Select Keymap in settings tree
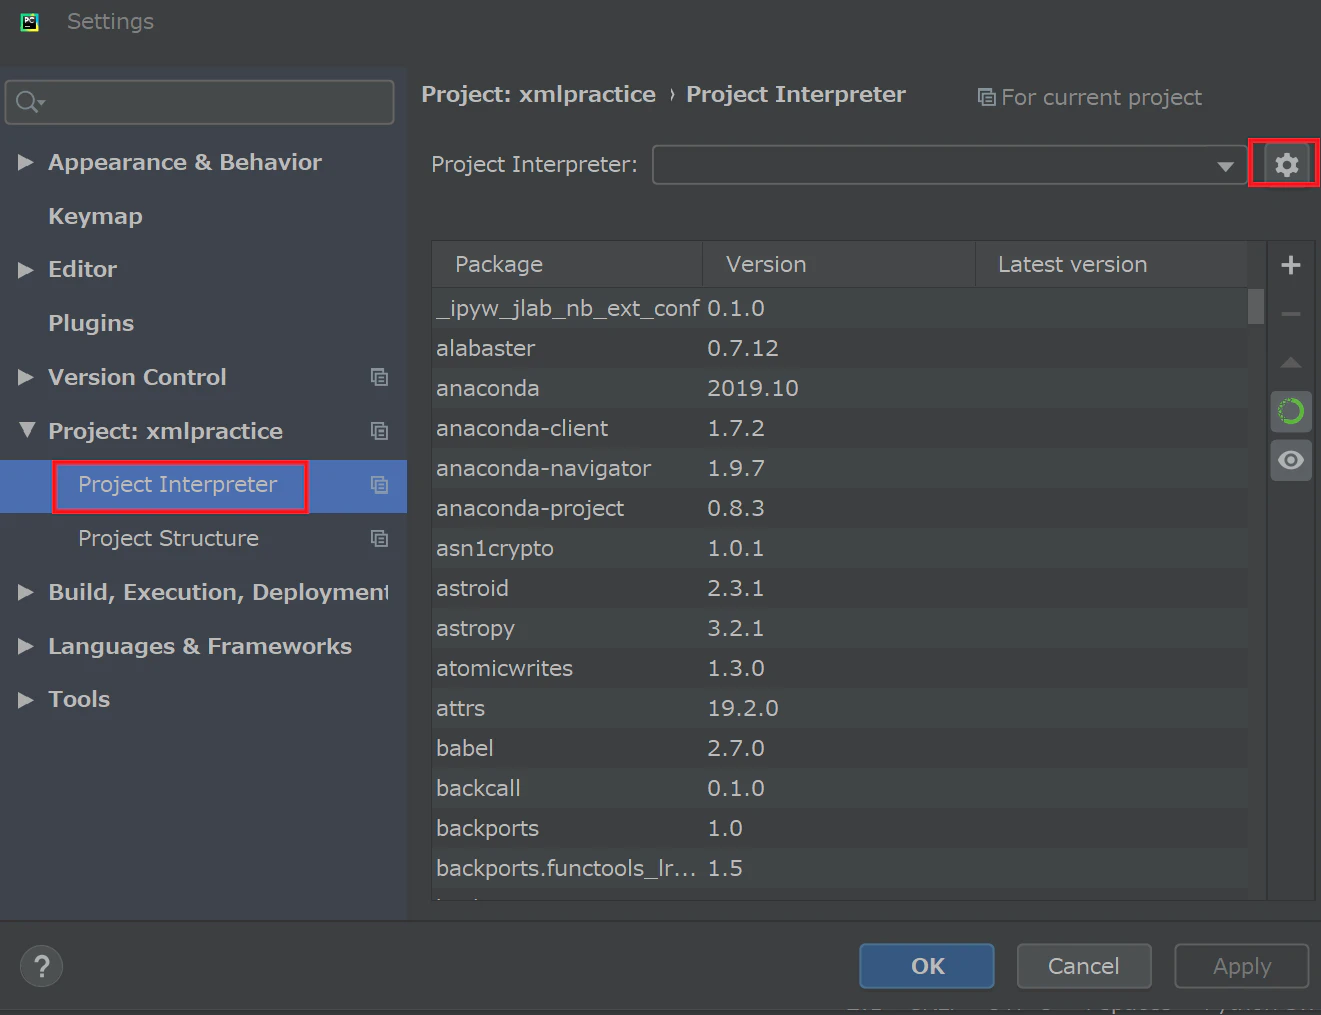Viewport: 1321px width, 1015px height. tap(95, 216)
